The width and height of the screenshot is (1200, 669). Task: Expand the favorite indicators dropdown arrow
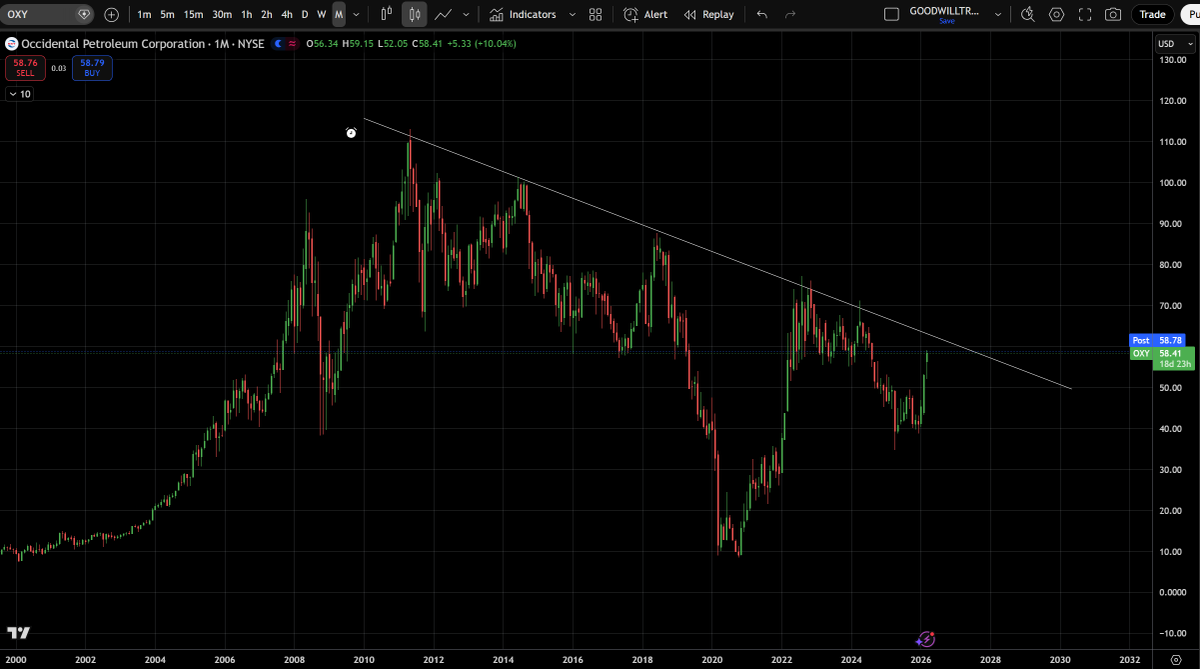pos(572,15)
